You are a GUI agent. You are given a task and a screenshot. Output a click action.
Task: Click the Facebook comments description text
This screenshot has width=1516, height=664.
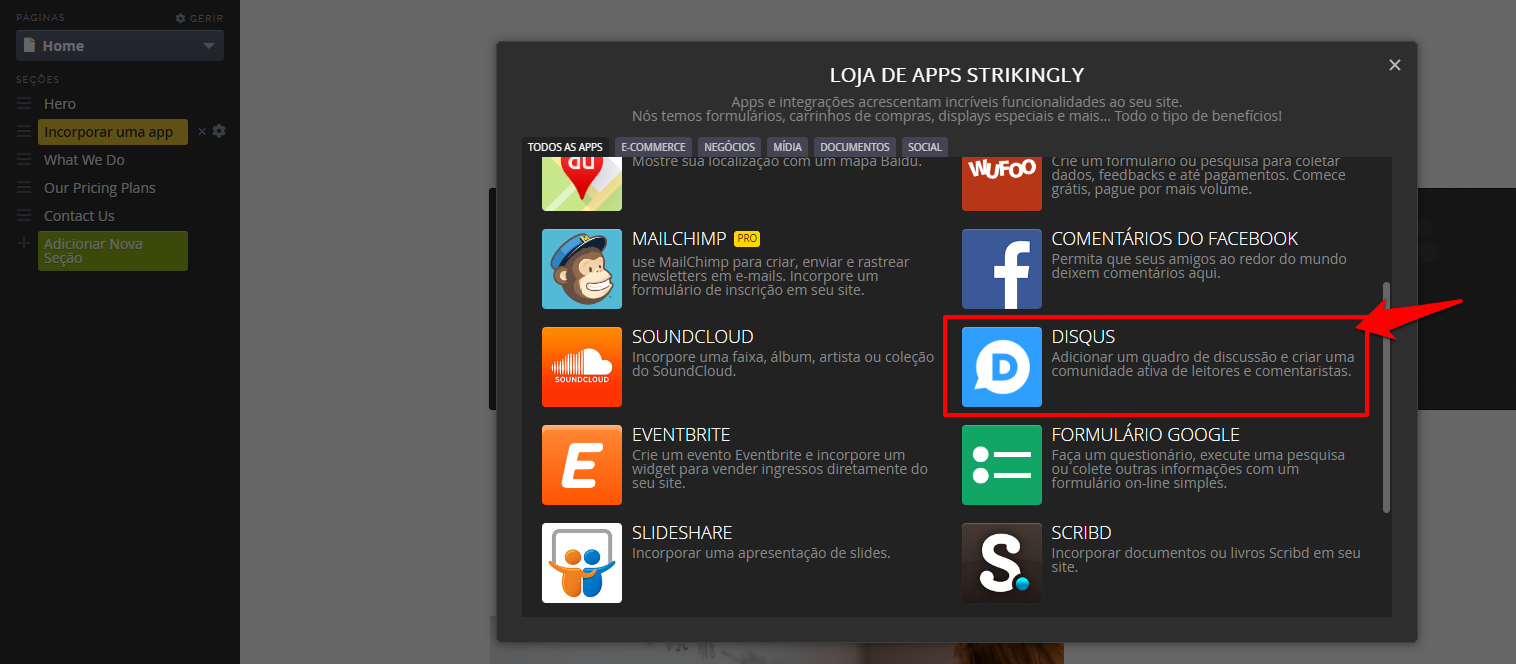click(1199, 266)
